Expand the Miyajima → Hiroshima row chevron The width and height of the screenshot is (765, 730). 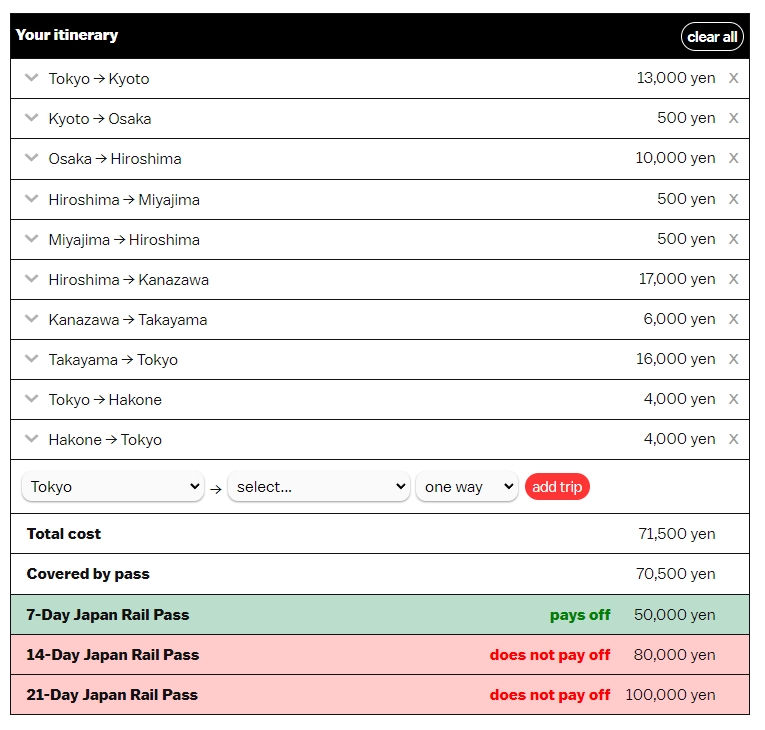tap(31, 239)
